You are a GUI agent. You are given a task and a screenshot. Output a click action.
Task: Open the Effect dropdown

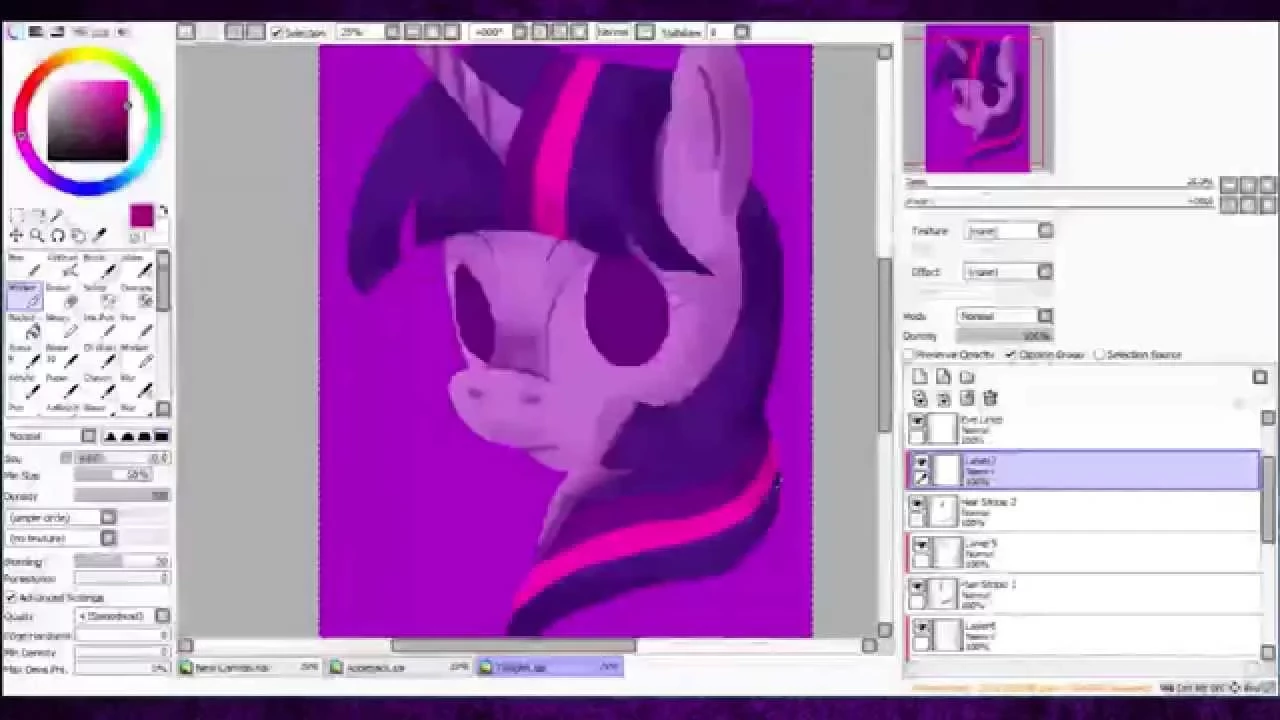point(1010,272)
